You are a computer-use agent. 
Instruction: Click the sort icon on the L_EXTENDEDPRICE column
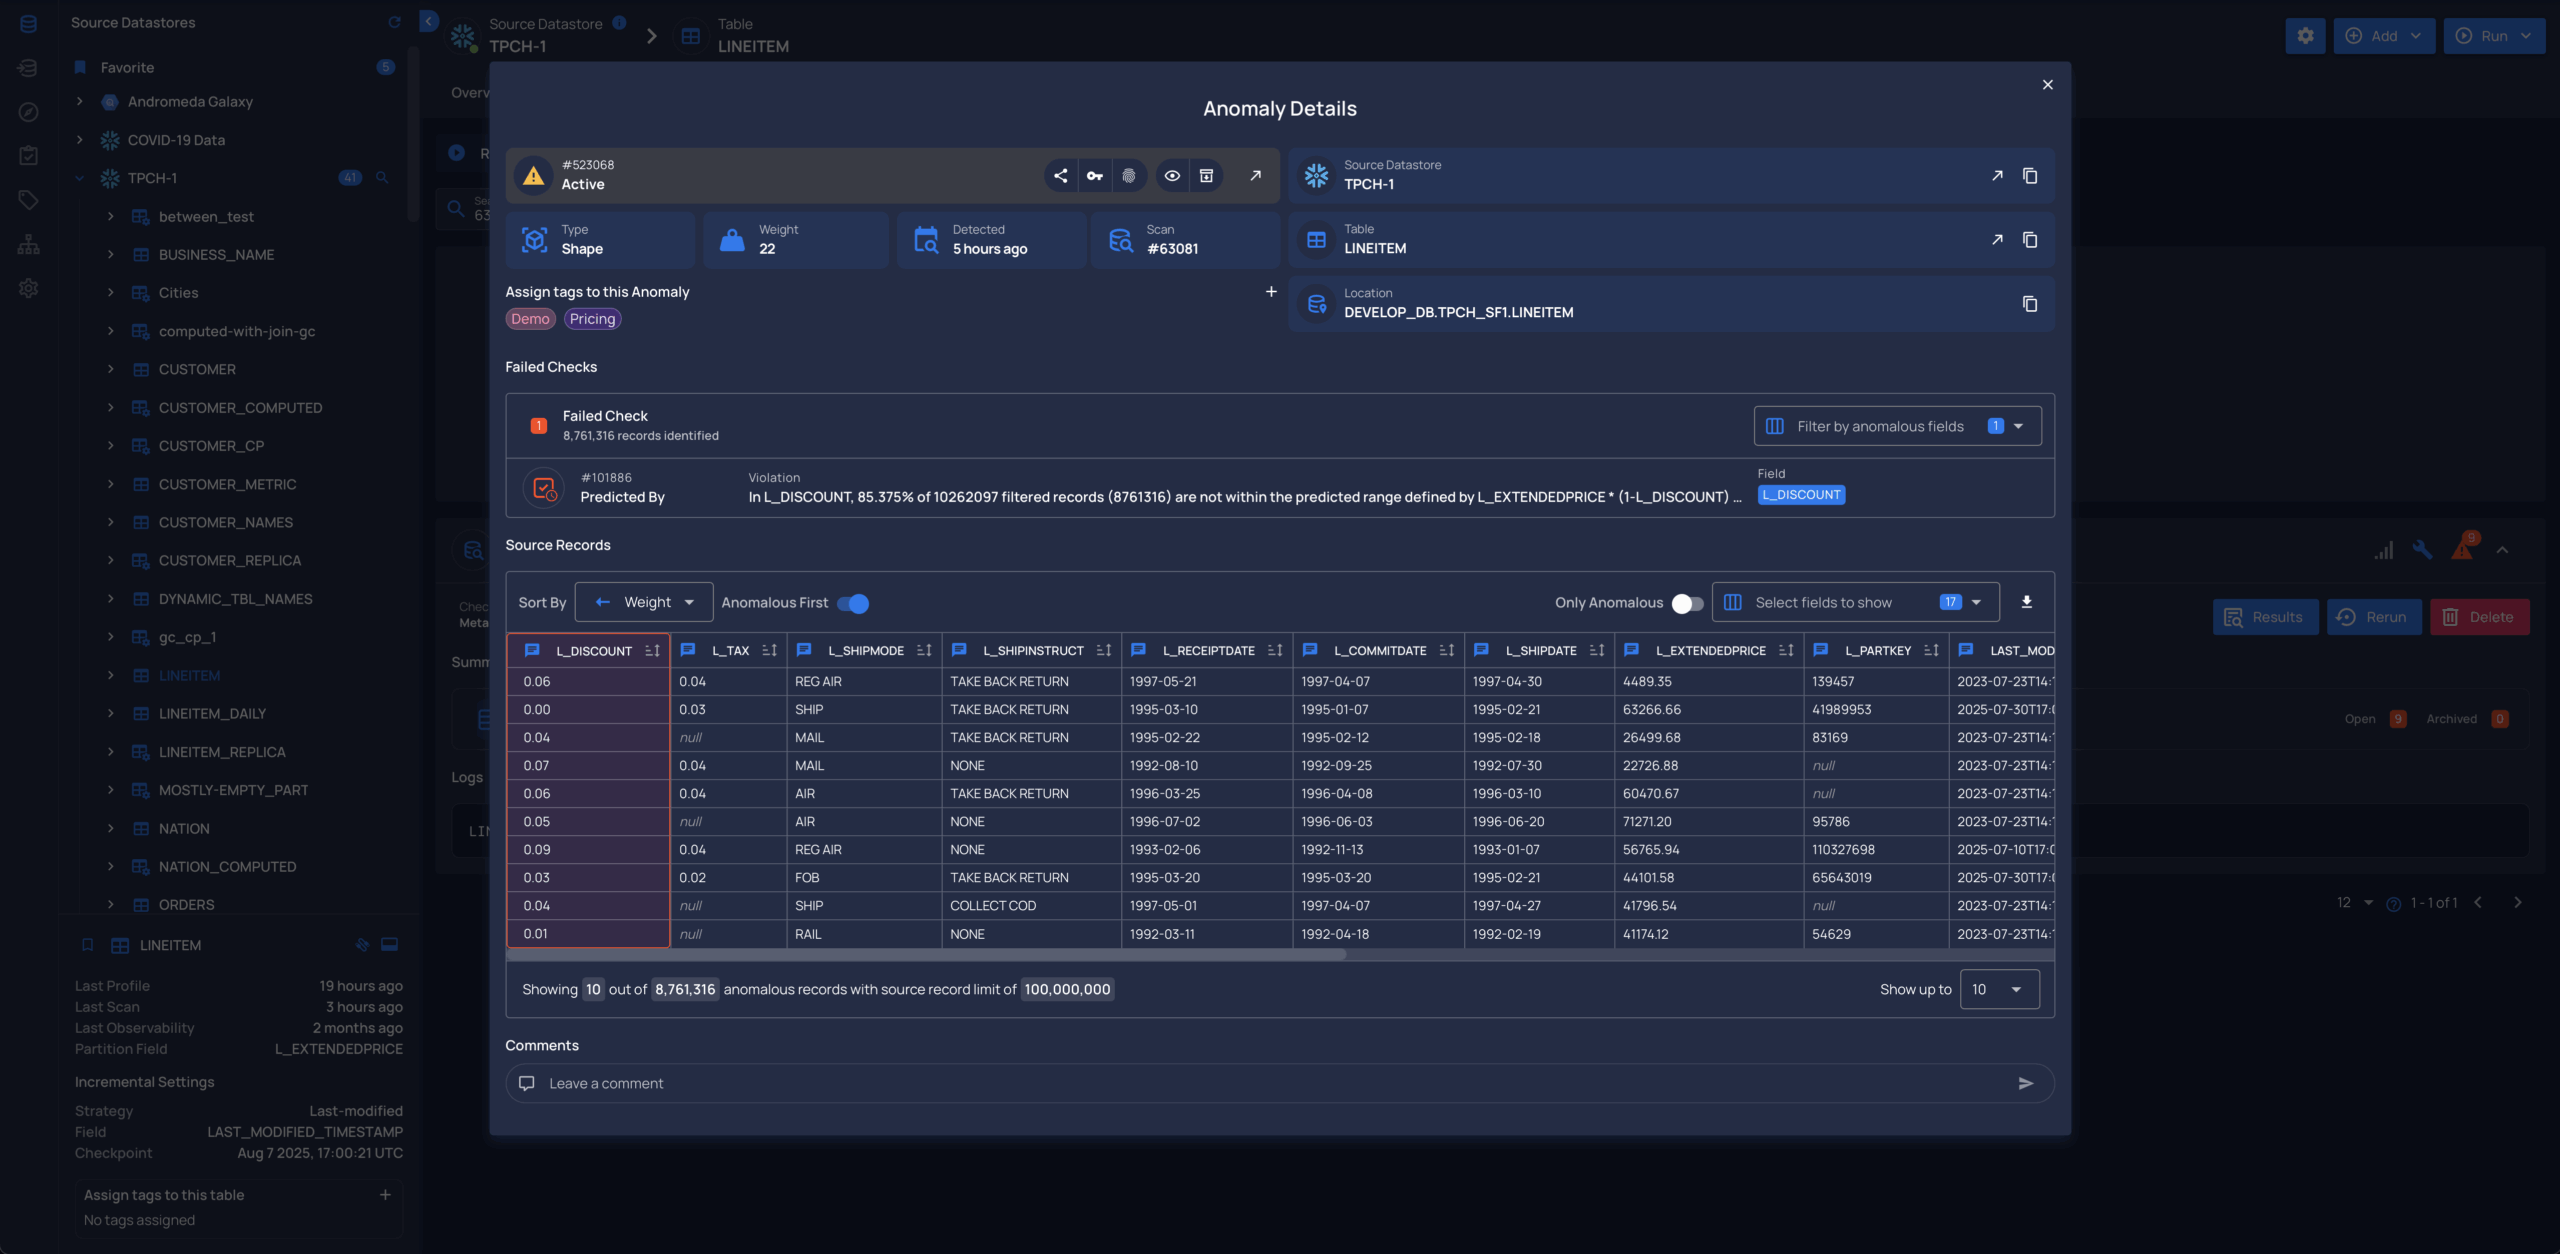click(x=1786, y=650)
